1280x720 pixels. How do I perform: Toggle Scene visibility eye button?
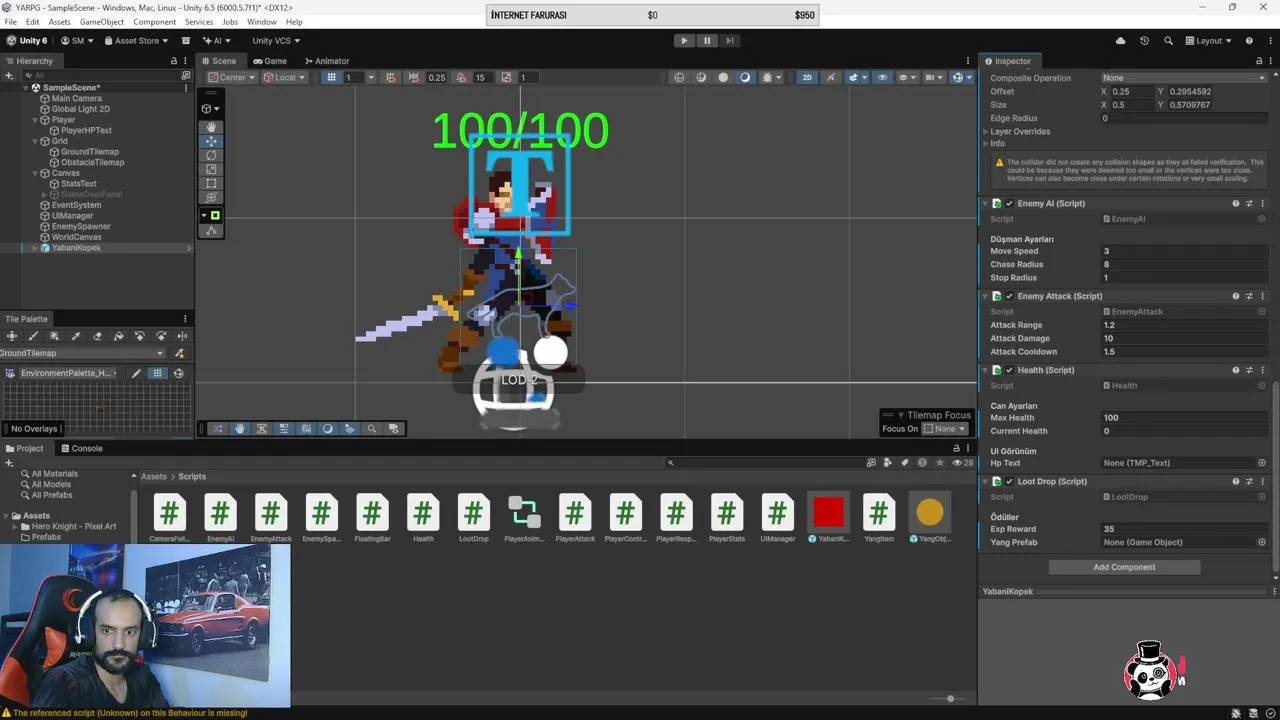[882, 78]
